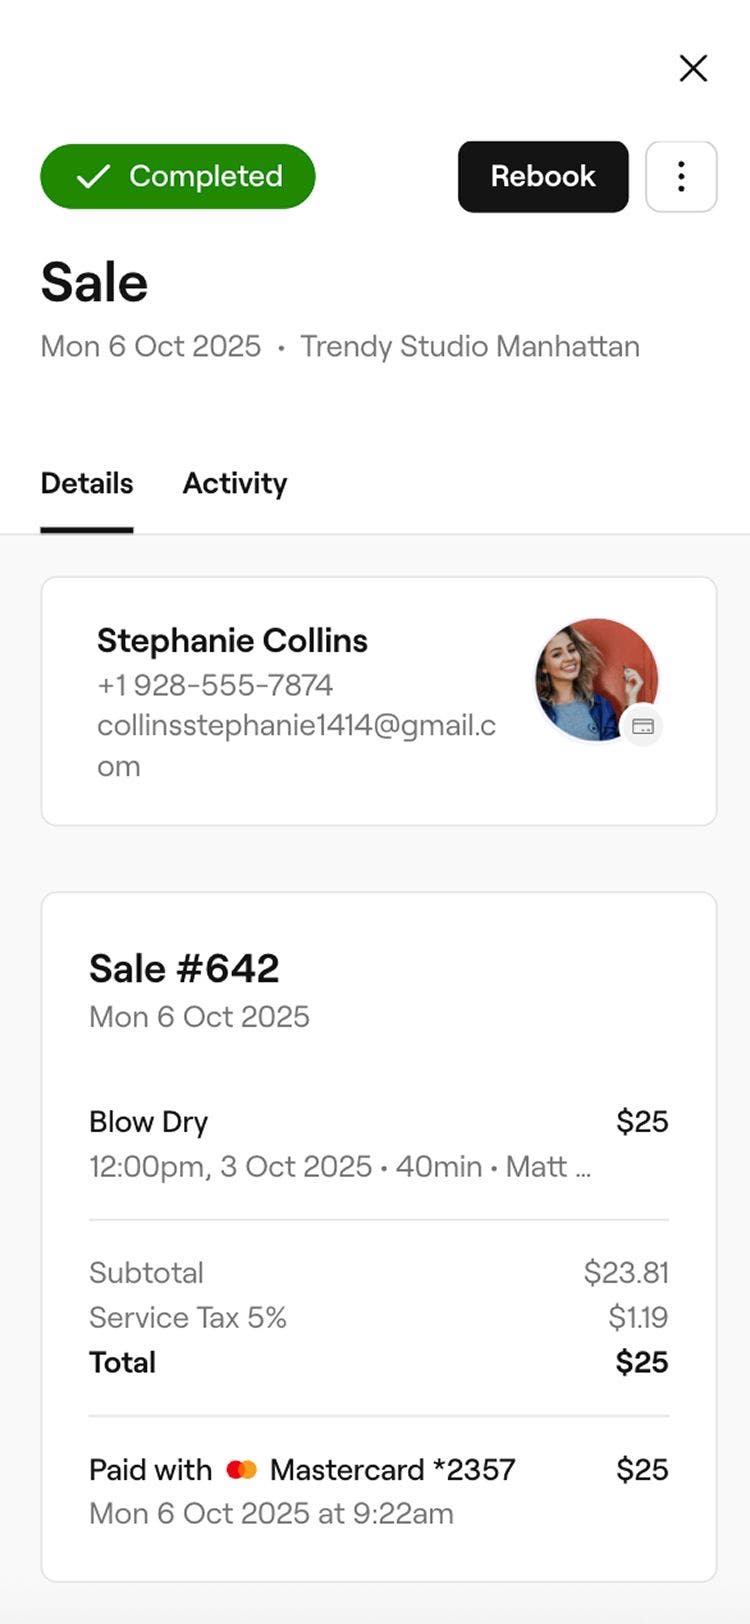Click the Mastercard logo icon

coord(242,1470)
